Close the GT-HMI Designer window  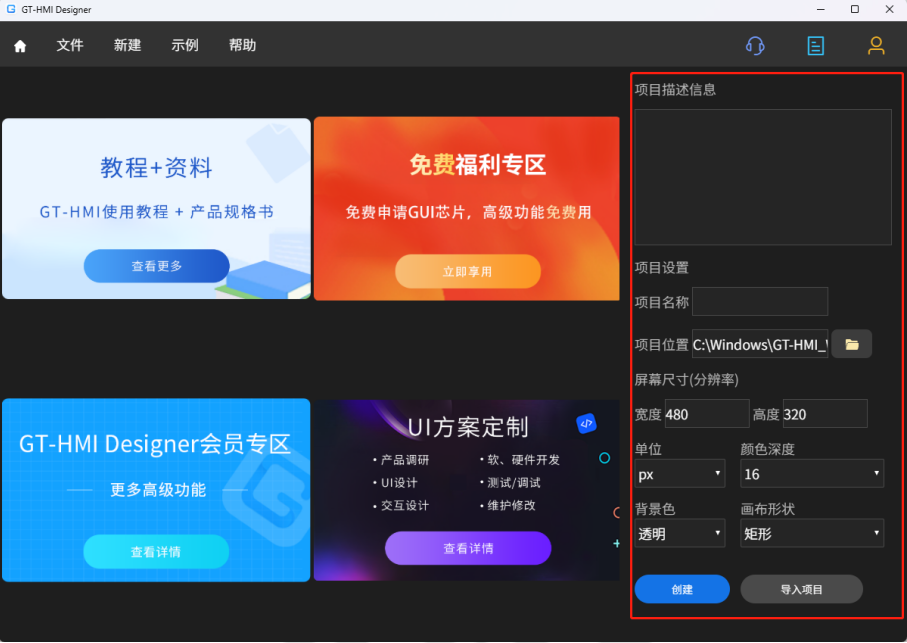(x=889, y=9)
